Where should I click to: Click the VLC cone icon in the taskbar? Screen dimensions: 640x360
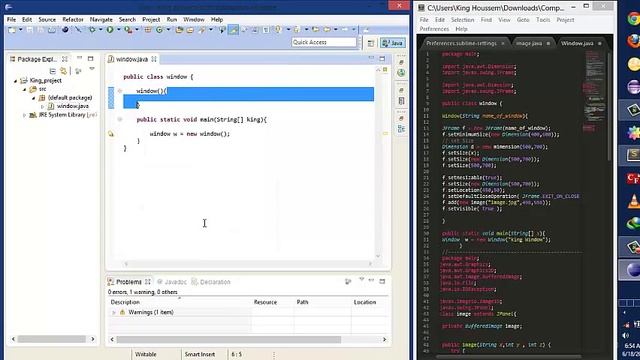pos(634,201)
